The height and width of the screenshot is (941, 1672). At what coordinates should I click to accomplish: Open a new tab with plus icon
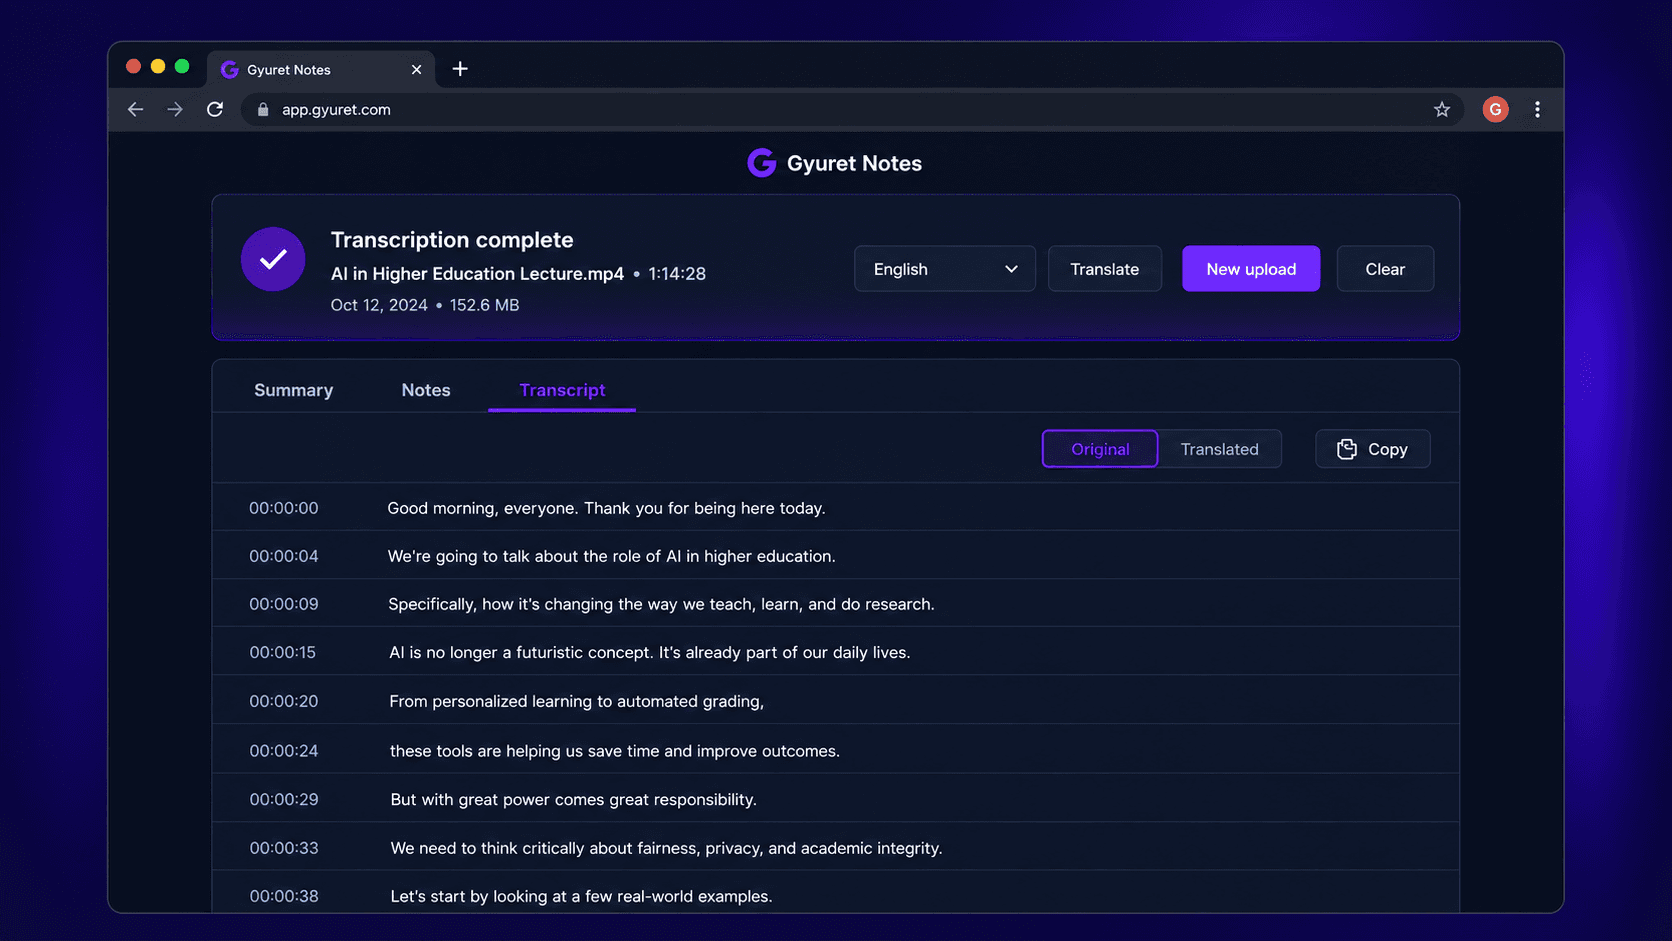(x=460, y=69)
